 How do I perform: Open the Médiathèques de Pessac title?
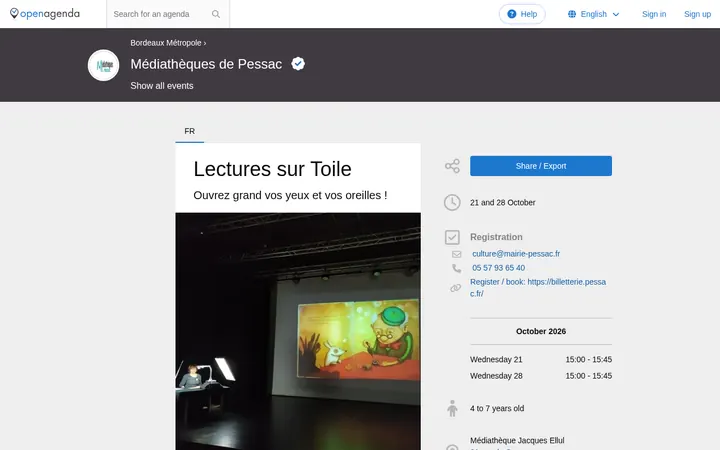[206, 64]
